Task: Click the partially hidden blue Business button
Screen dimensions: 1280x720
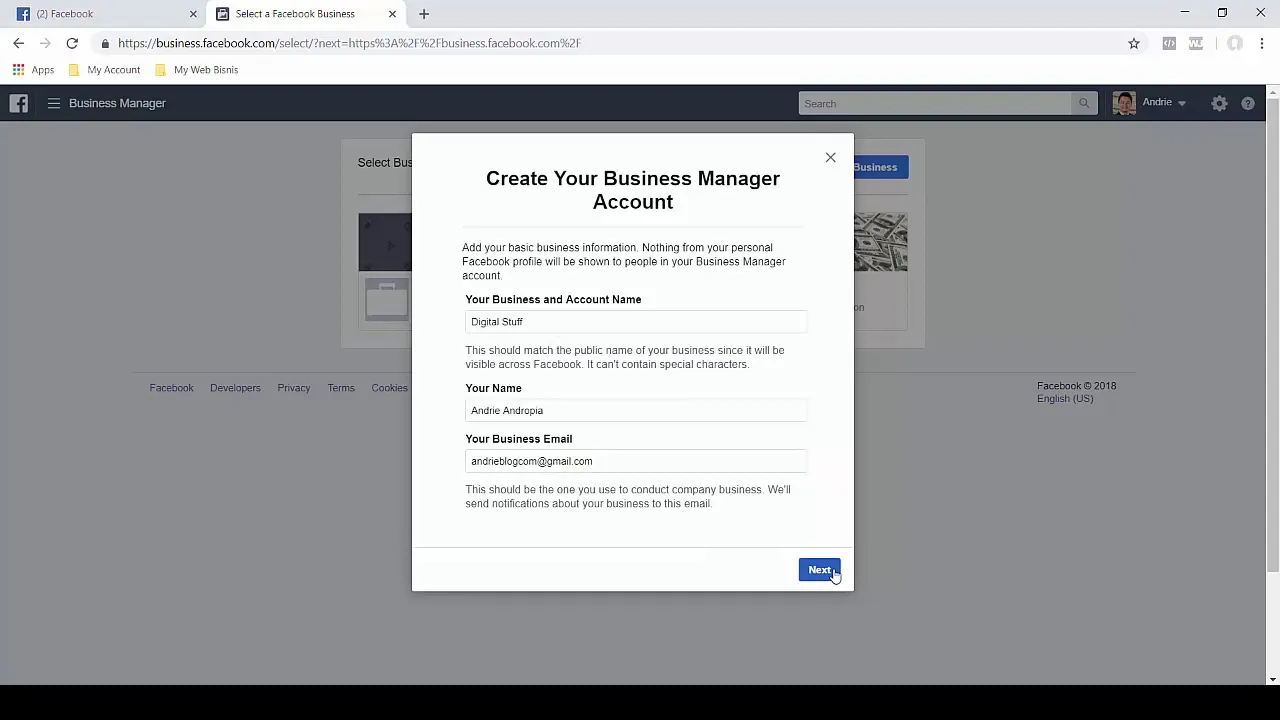Action: 881,167
